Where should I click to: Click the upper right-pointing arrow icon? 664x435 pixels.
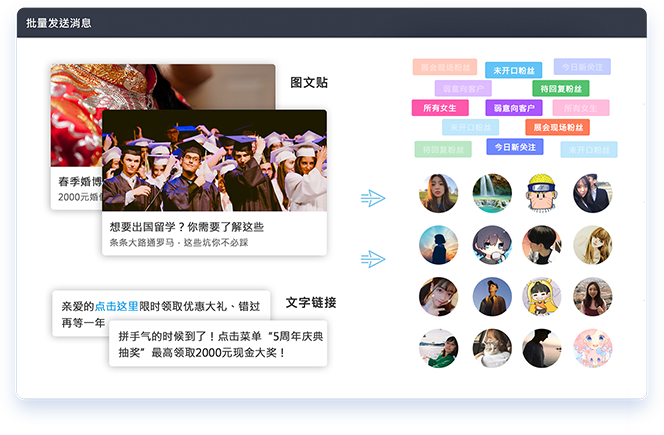(x=373, y=198)
